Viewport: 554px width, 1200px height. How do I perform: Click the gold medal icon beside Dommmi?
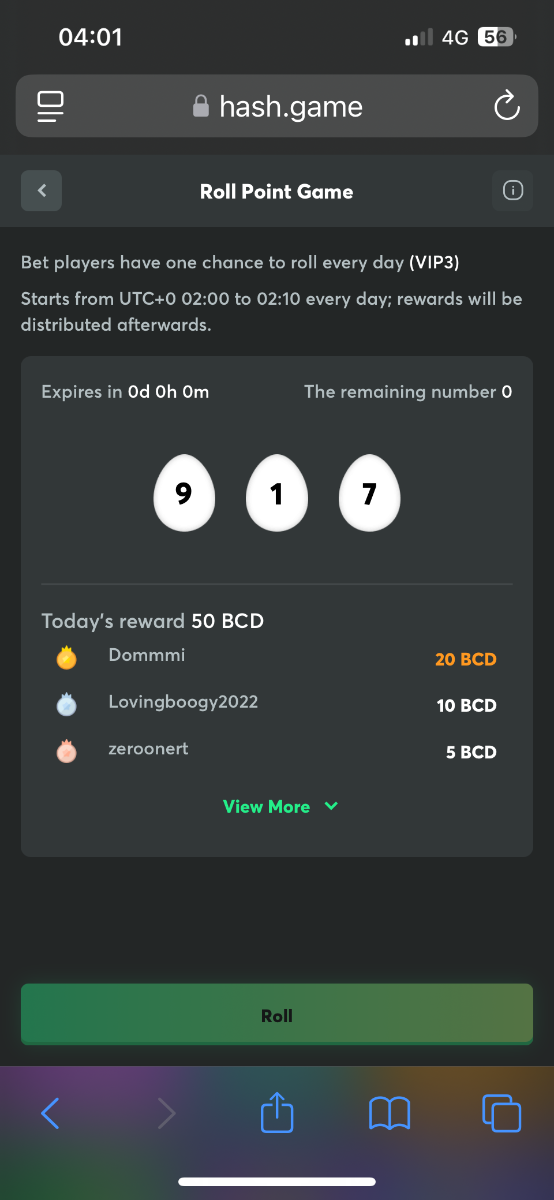[x=66, y=659]
